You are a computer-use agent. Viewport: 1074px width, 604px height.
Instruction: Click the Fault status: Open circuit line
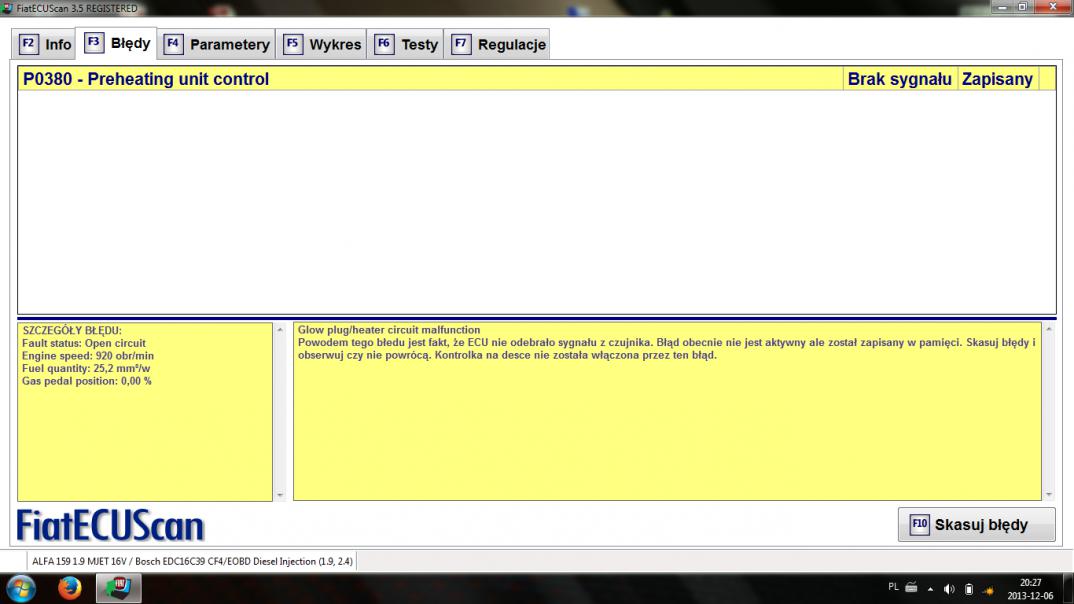click(x=84, y=343)
